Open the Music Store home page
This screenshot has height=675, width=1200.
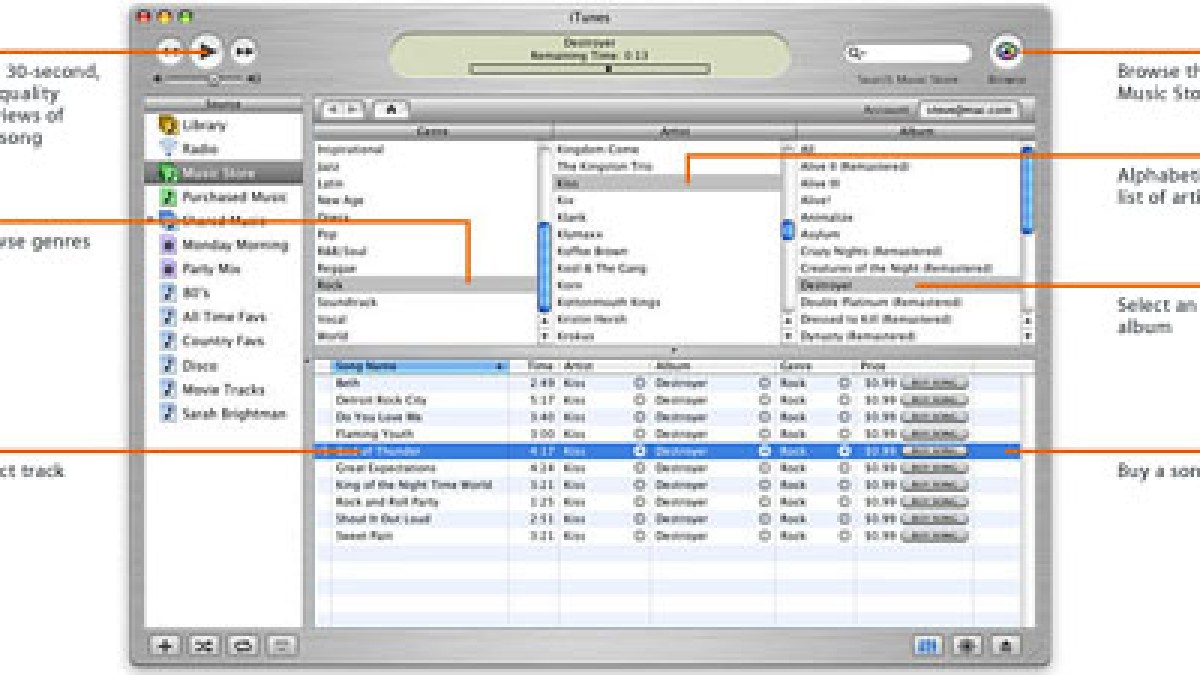(391, 110)
